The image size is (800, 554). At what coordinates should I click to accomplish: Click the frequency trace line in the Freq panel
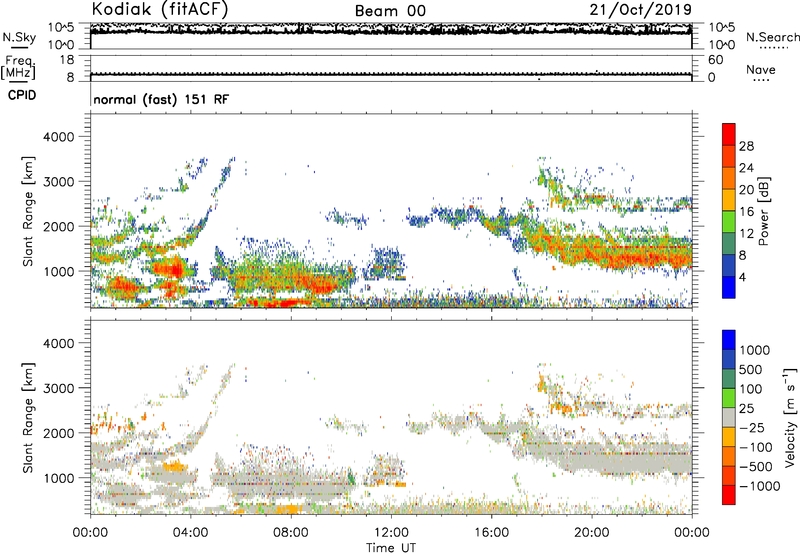coord(391,74)
